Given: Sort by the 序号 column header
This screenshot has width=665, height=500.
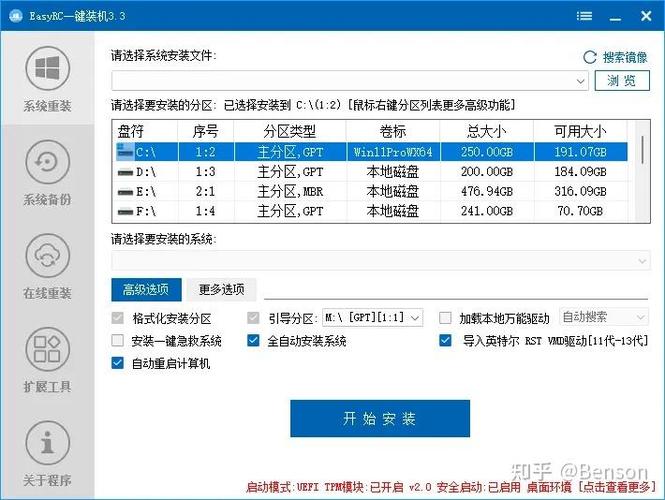Looking at the screenshot, I should [x=206, y=131].
